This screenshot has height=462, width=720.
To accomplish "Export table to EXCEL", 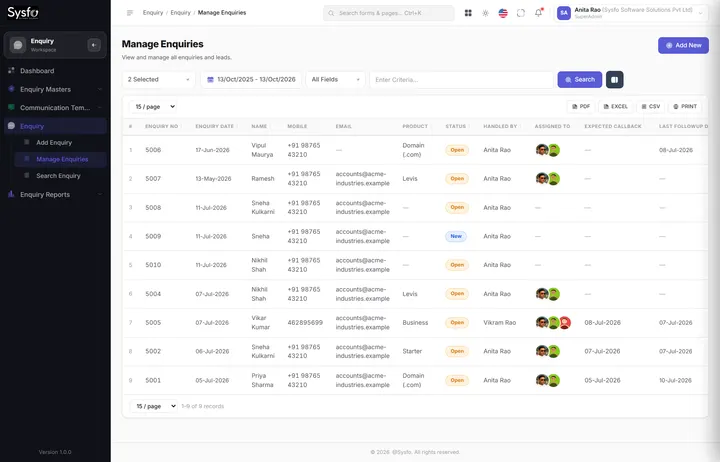I will (616, 107).
